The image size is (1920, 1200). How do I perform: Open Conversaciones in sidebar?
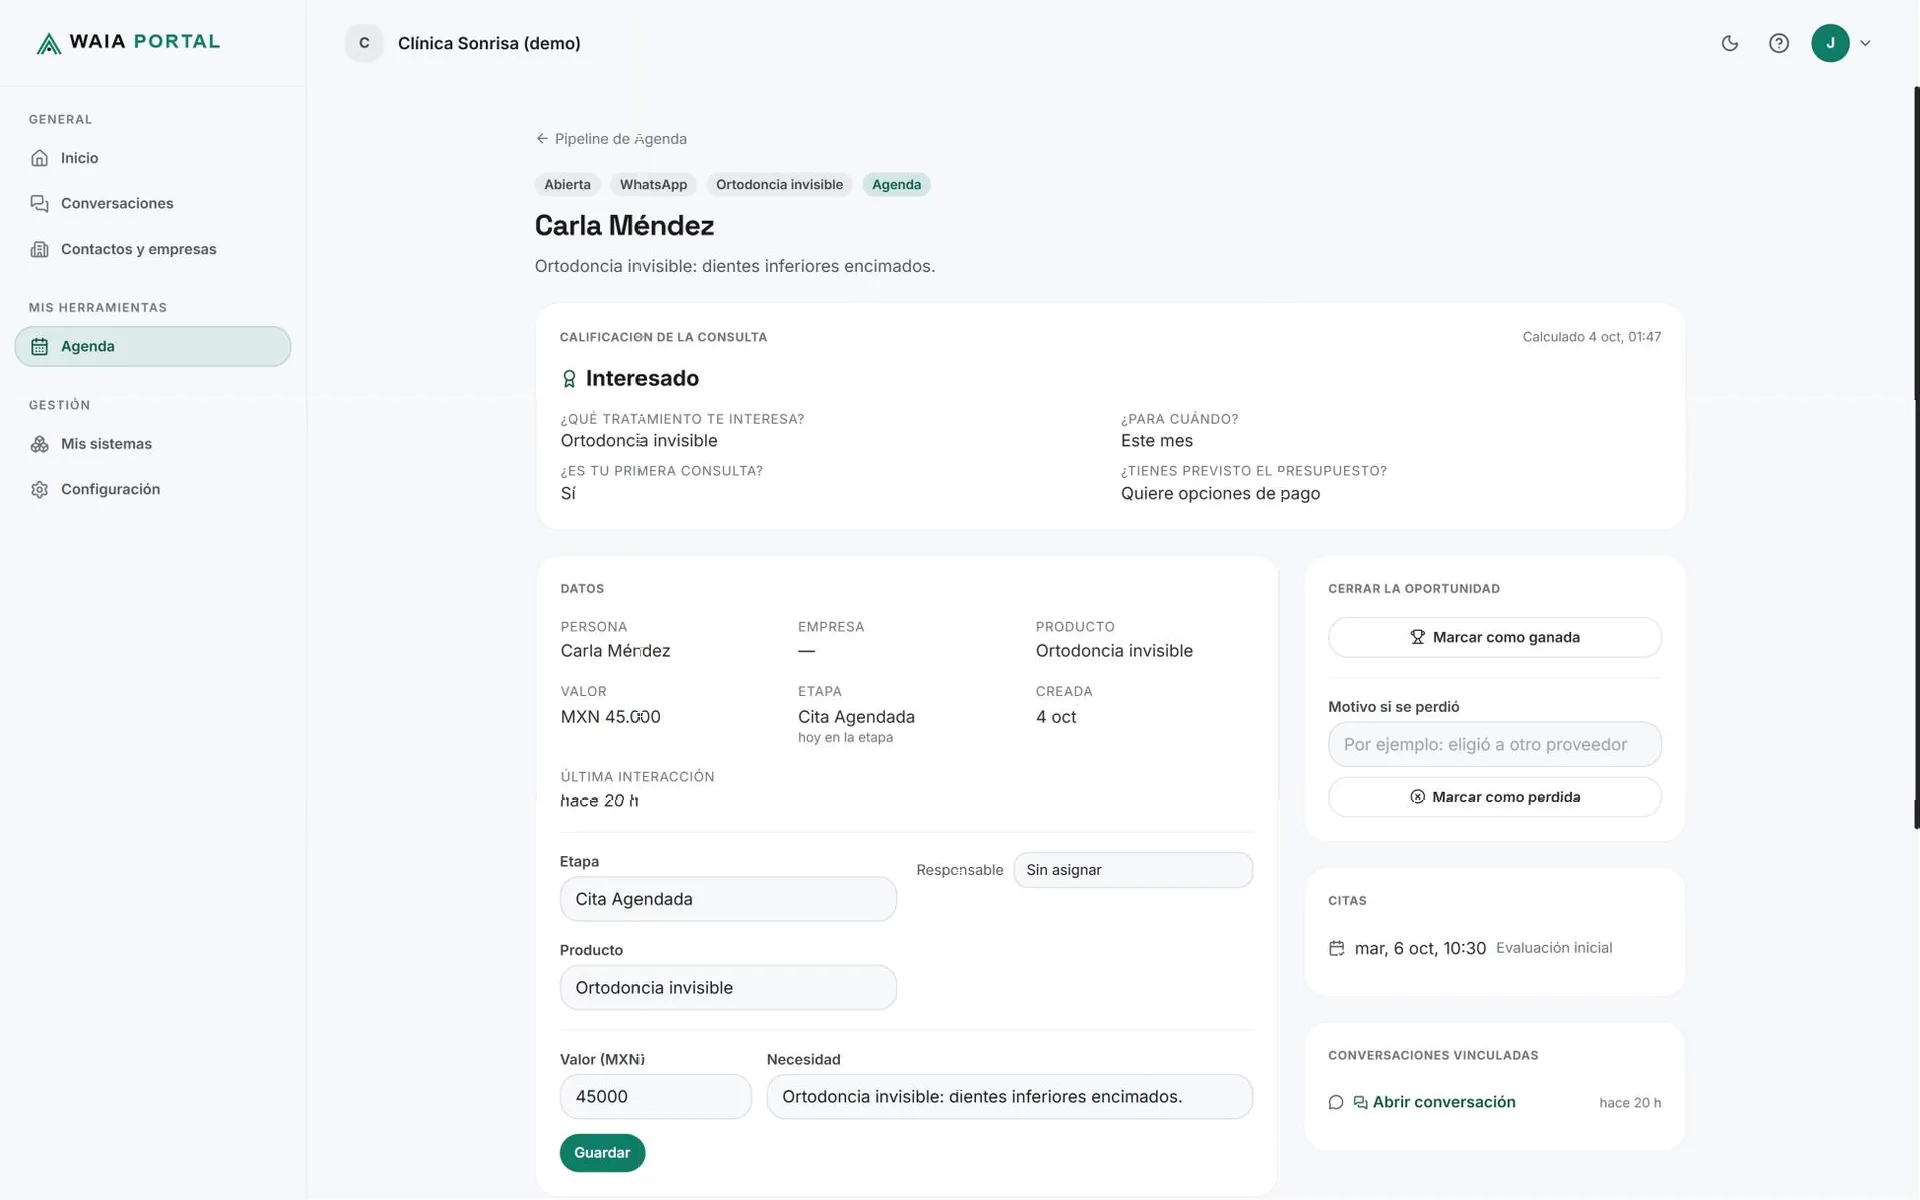pyautogui.click(x=152, y=203)
